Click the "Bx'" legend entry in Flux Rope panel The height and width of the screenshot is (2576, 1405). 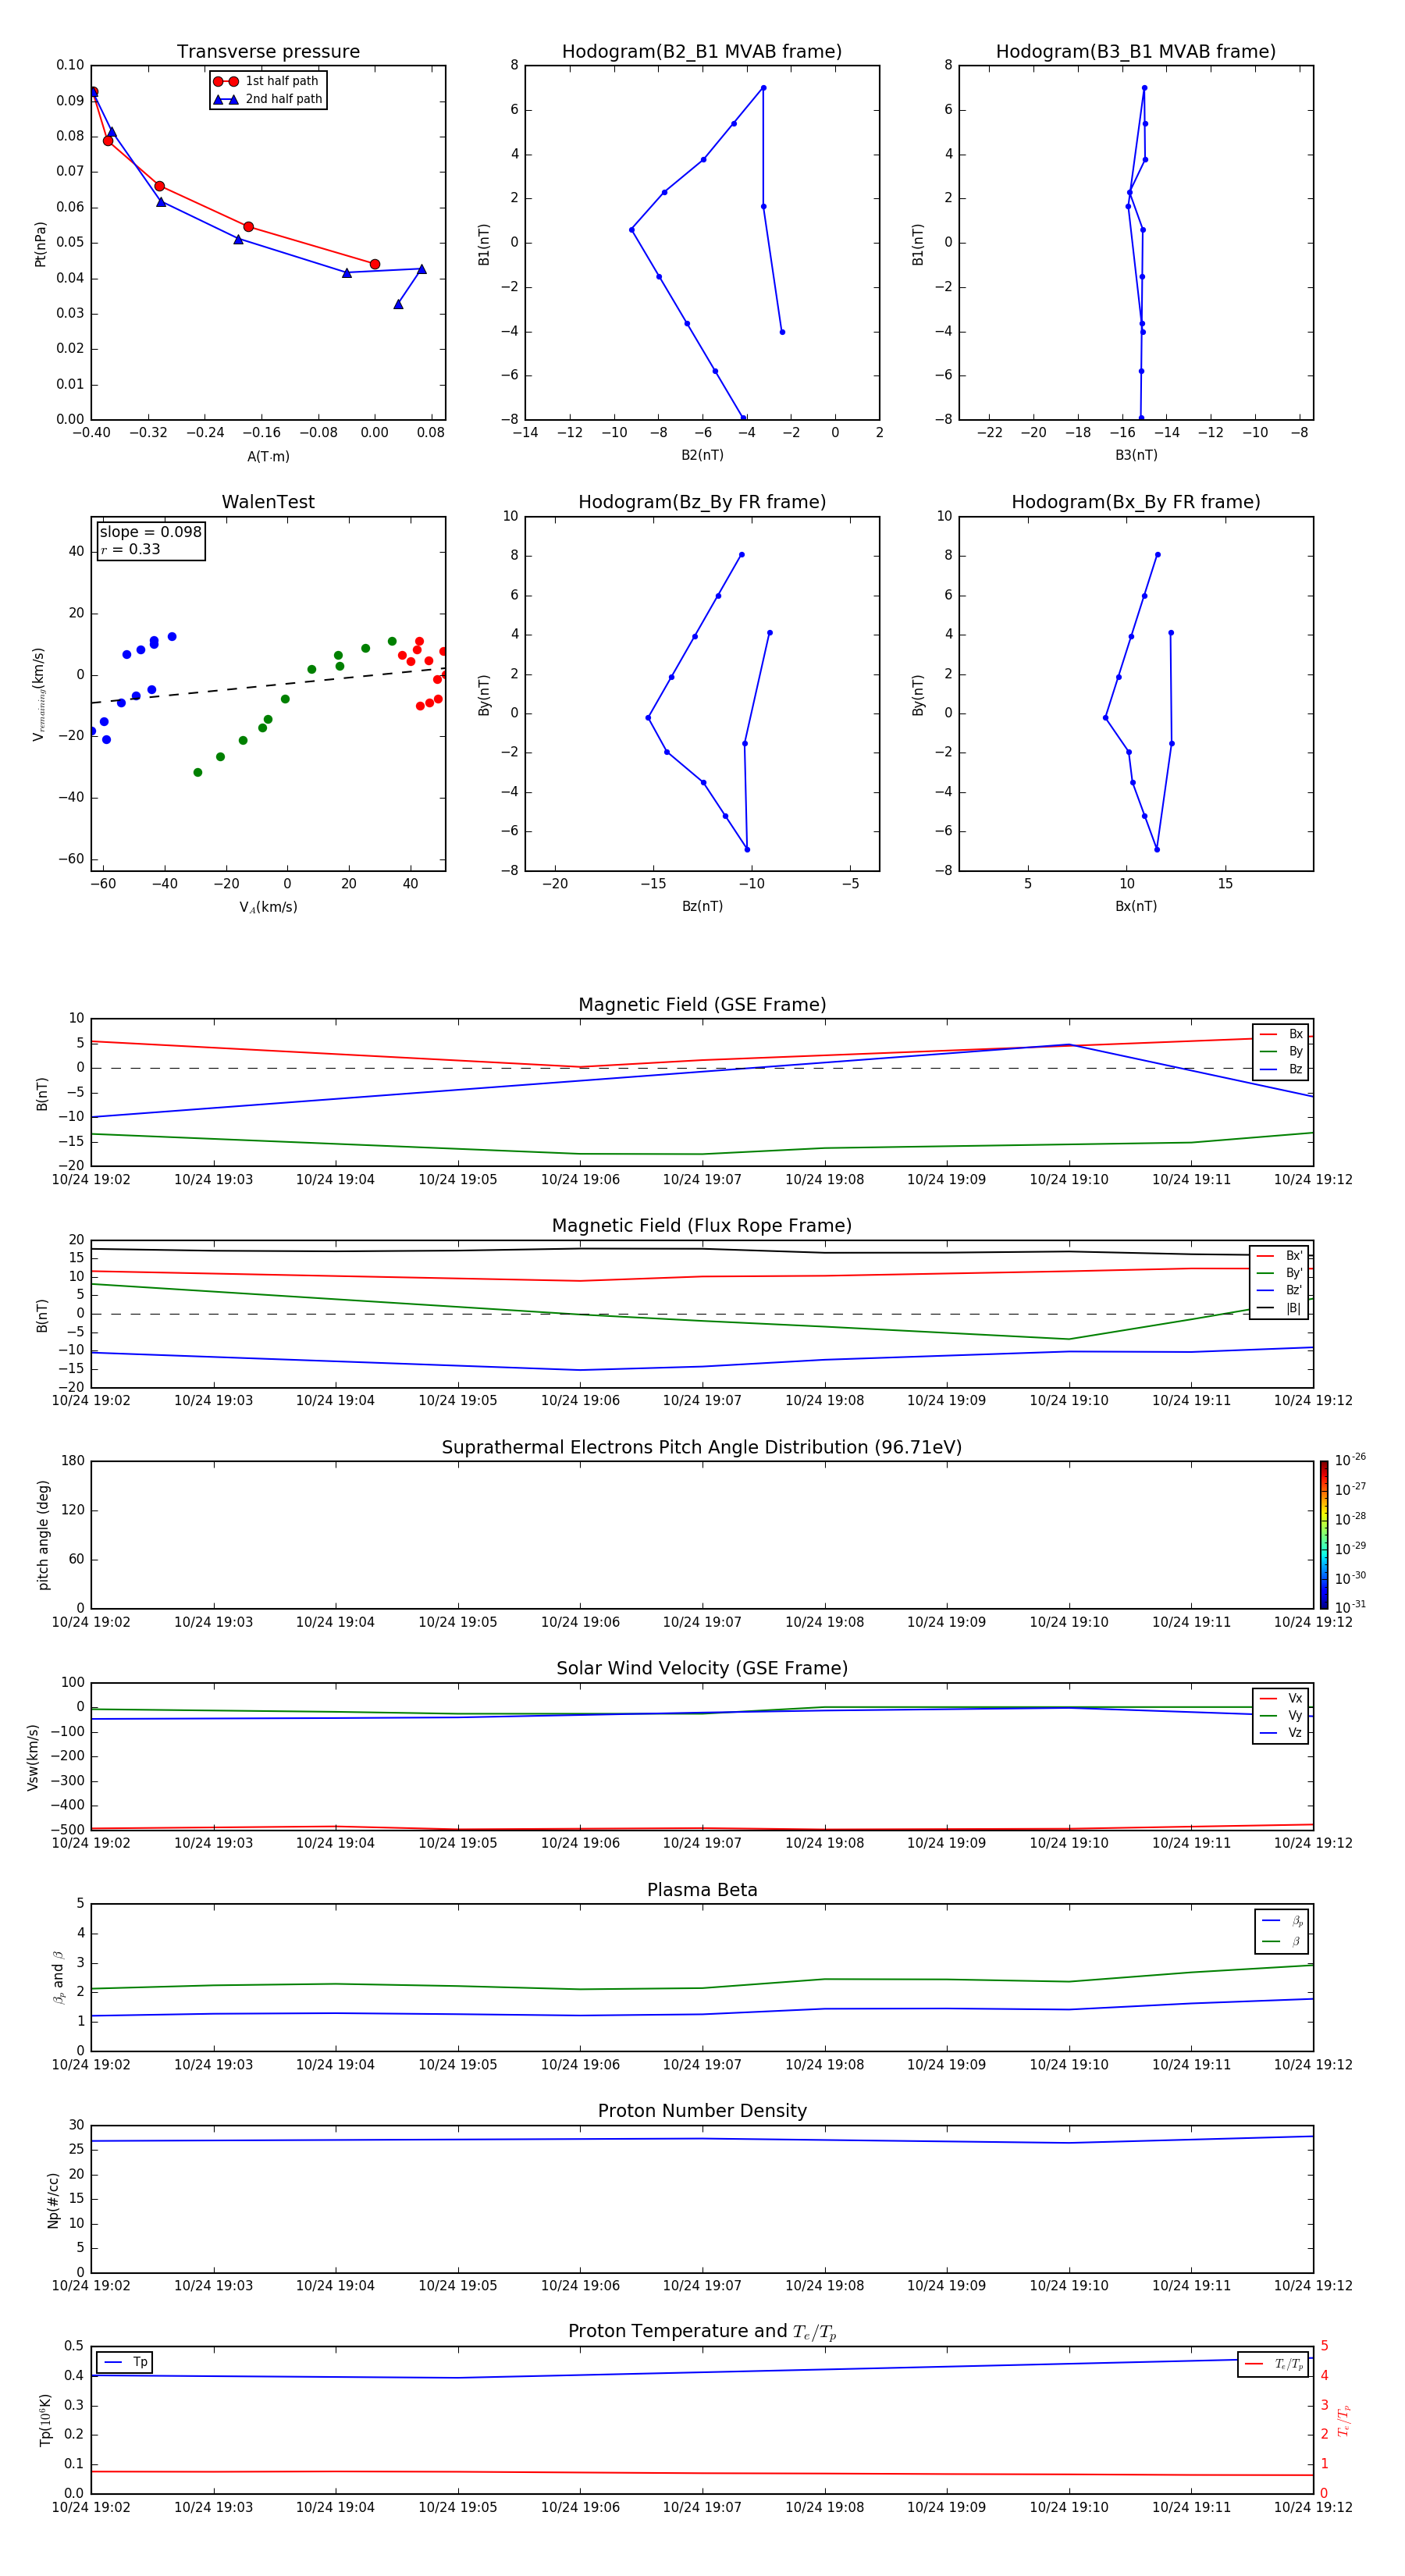pos(1280,1256)
